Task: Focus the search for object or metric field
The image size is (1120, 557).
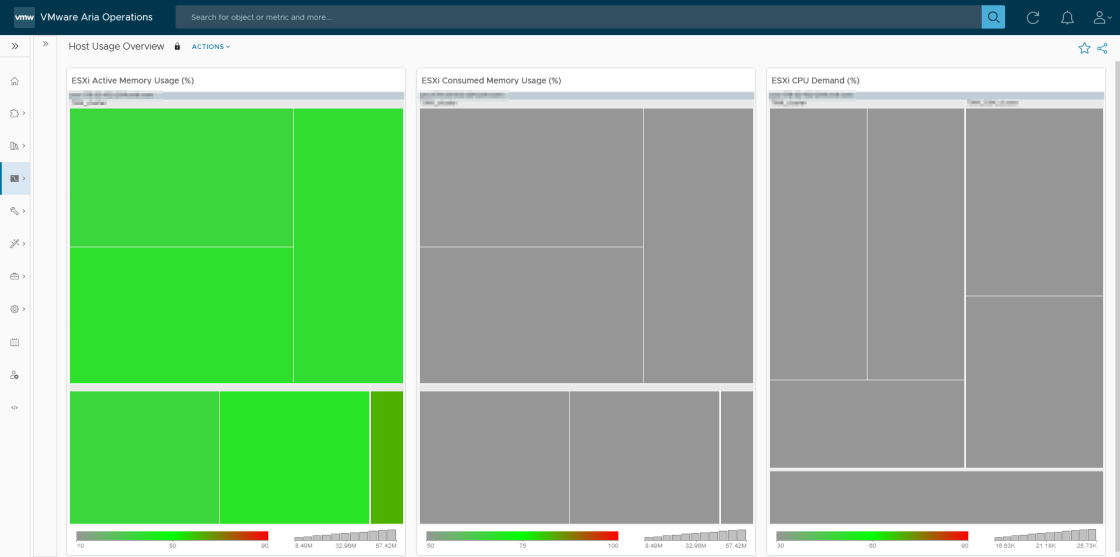Action: pos(578,17)
